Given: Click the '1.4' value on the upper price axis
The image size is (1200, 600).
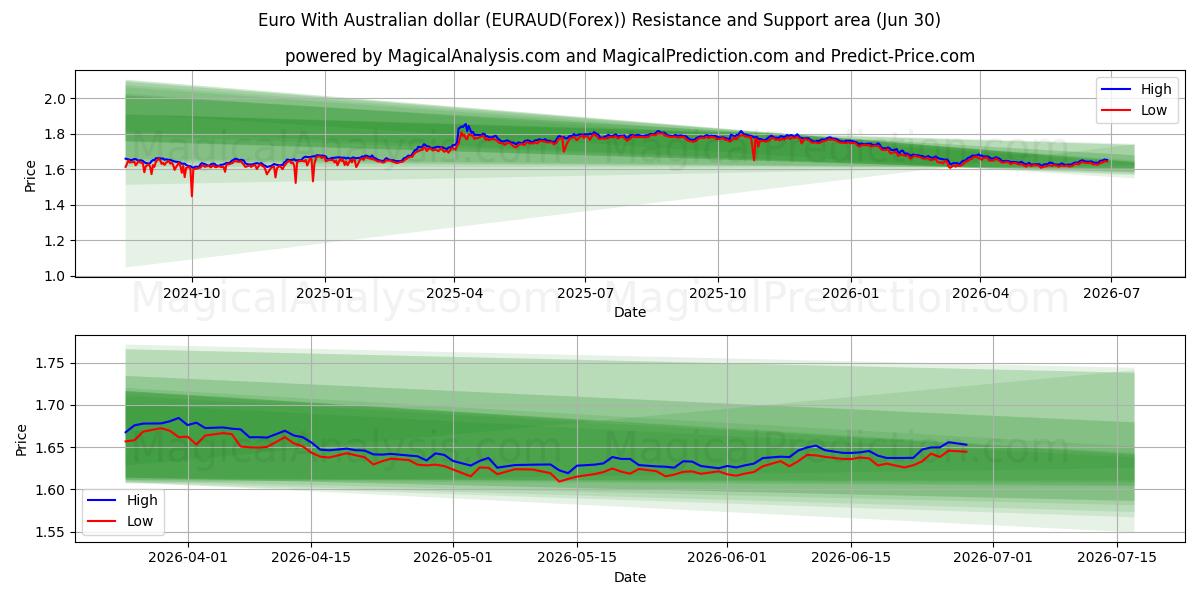Looking at the screenshot, I should (x=55, y=205).
